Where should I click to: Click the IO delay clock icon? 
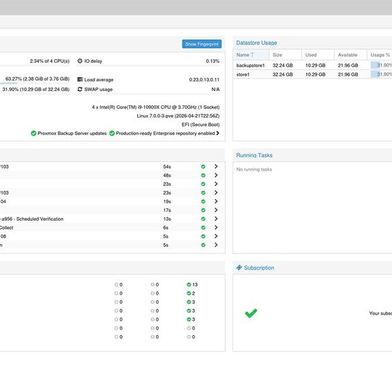coord(80,61)
